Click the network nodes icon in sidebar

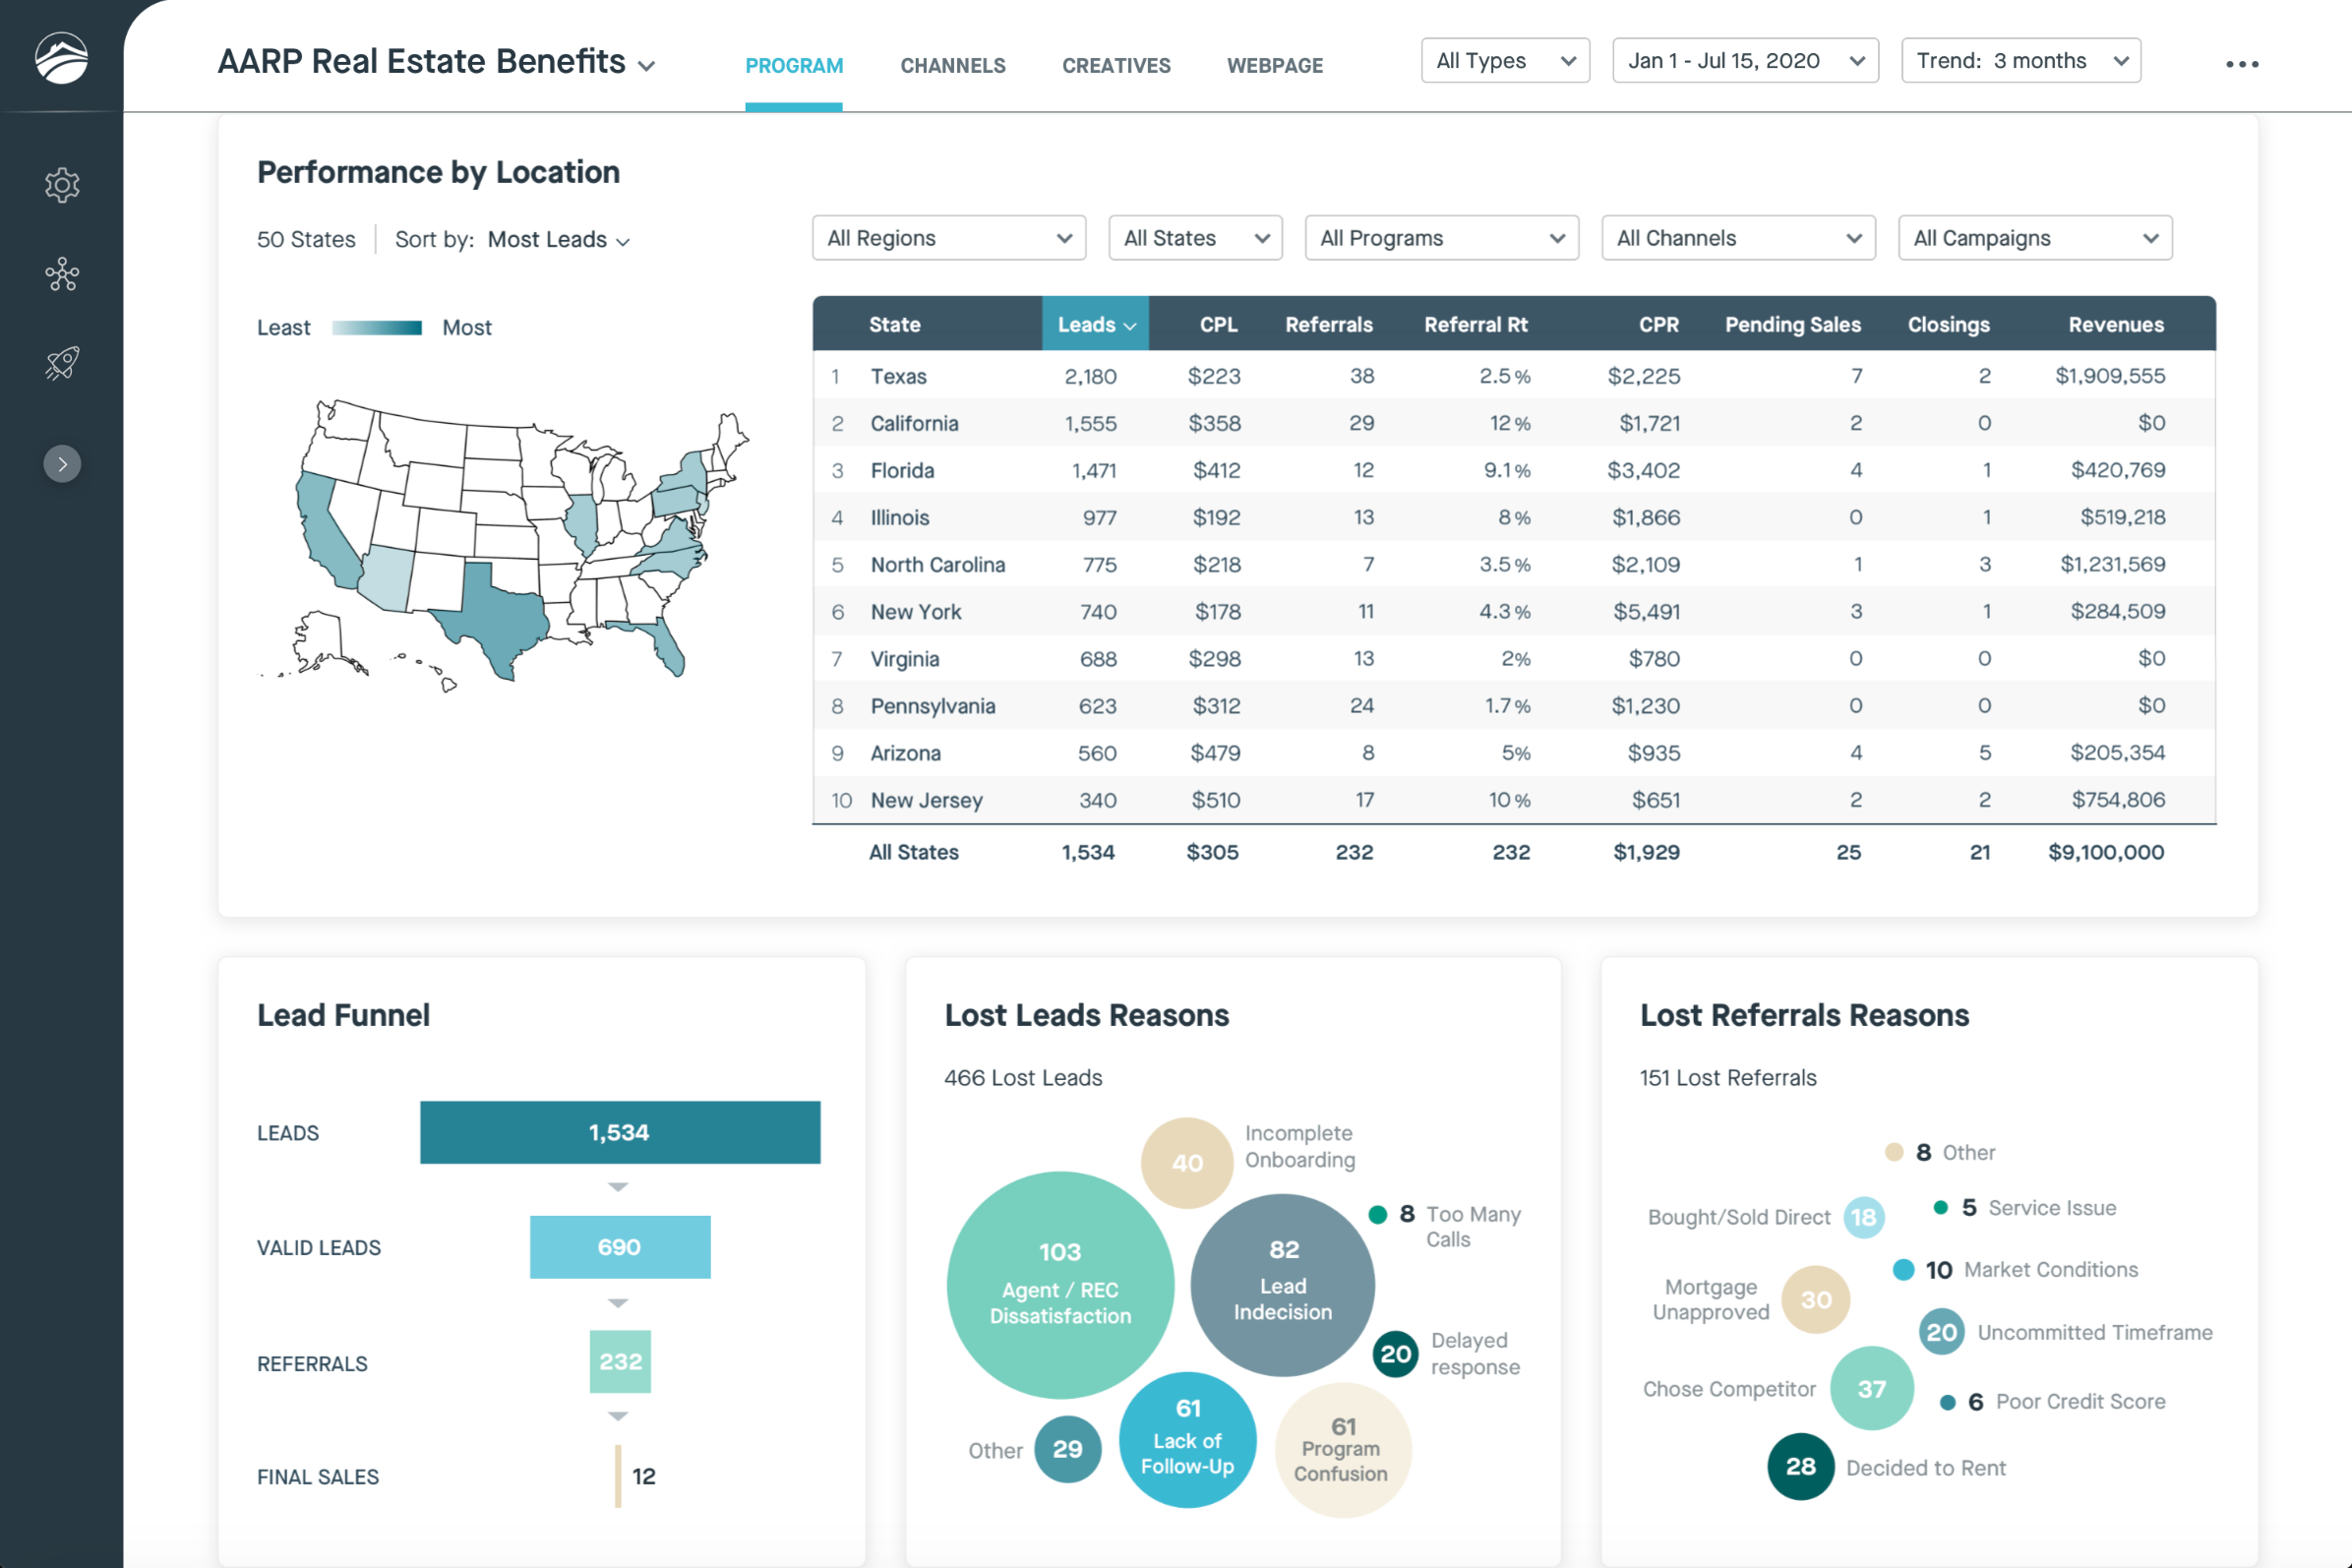[62, 274]
